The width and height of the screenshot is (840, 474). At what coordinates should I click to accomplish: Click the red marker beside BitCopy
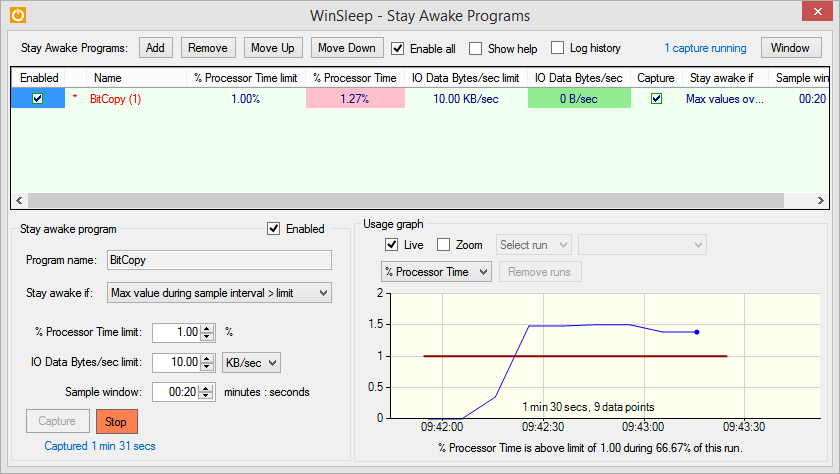75,96
